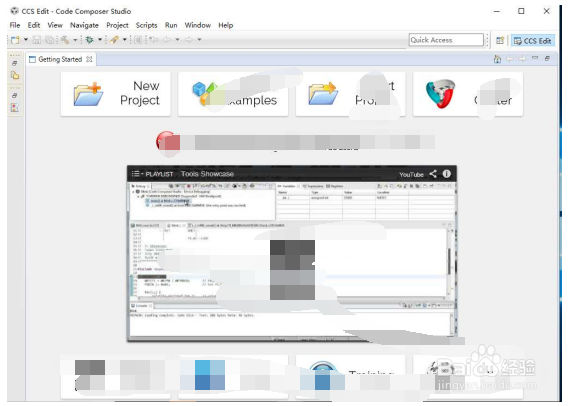
Task: Click the YouTube logo on the video
Action: click(x=411, y=174)
